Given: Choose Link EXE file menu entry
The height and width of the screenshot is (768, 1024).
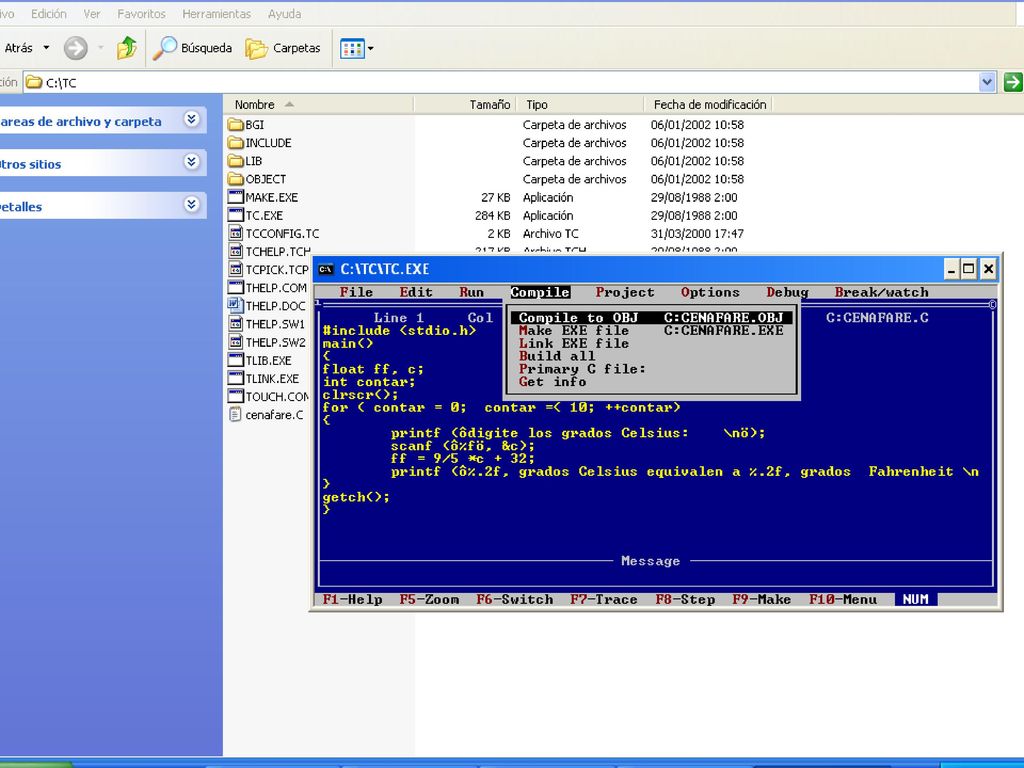Looking at the screenshot, I should 651,344.
